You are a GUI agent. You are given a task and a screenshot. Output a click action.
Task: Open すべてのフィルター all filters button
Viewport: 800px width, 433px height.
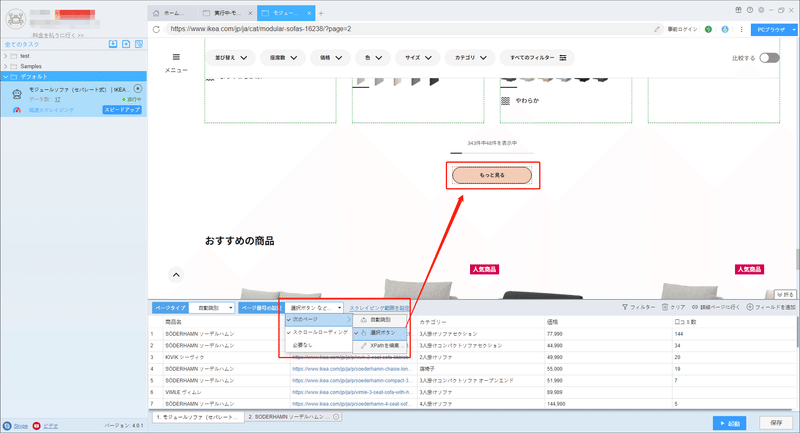537,58
